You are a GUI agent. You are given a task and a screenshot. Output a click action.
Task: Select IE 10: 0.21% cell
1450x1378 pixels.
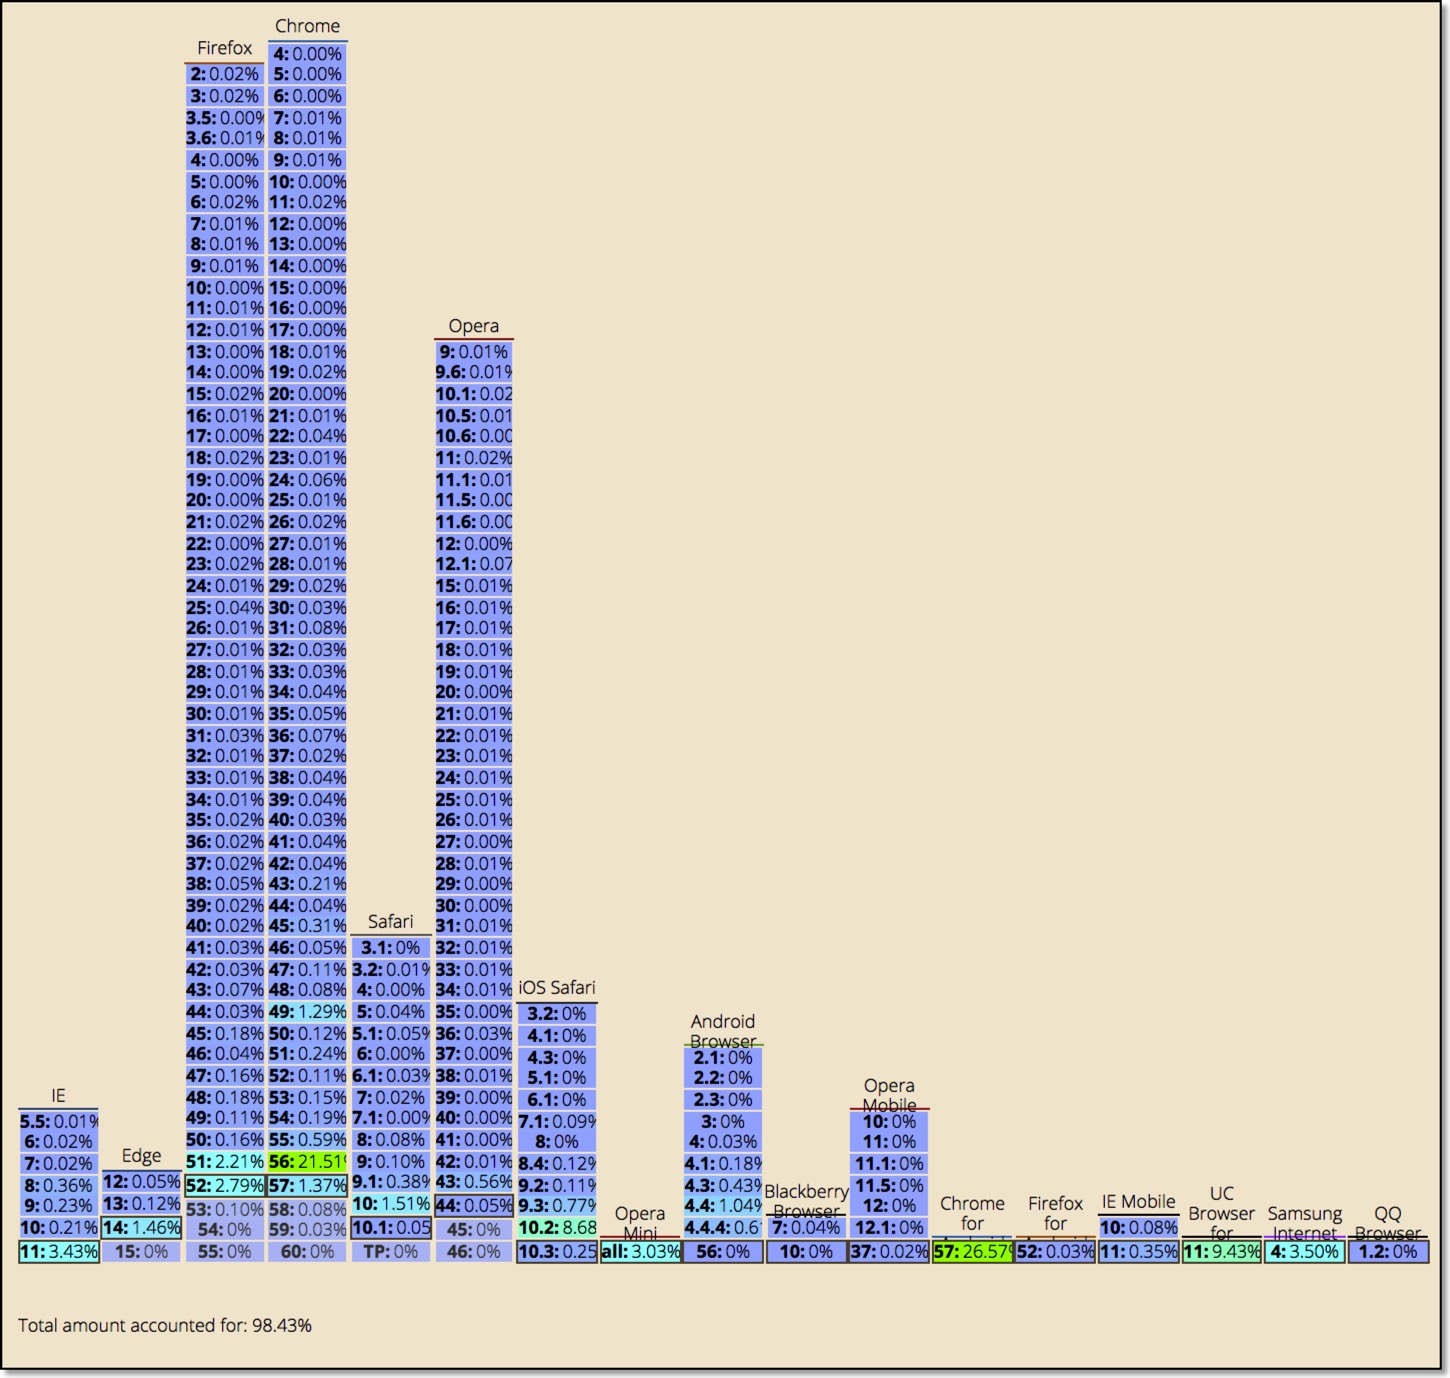click(x=59, y=1227)
